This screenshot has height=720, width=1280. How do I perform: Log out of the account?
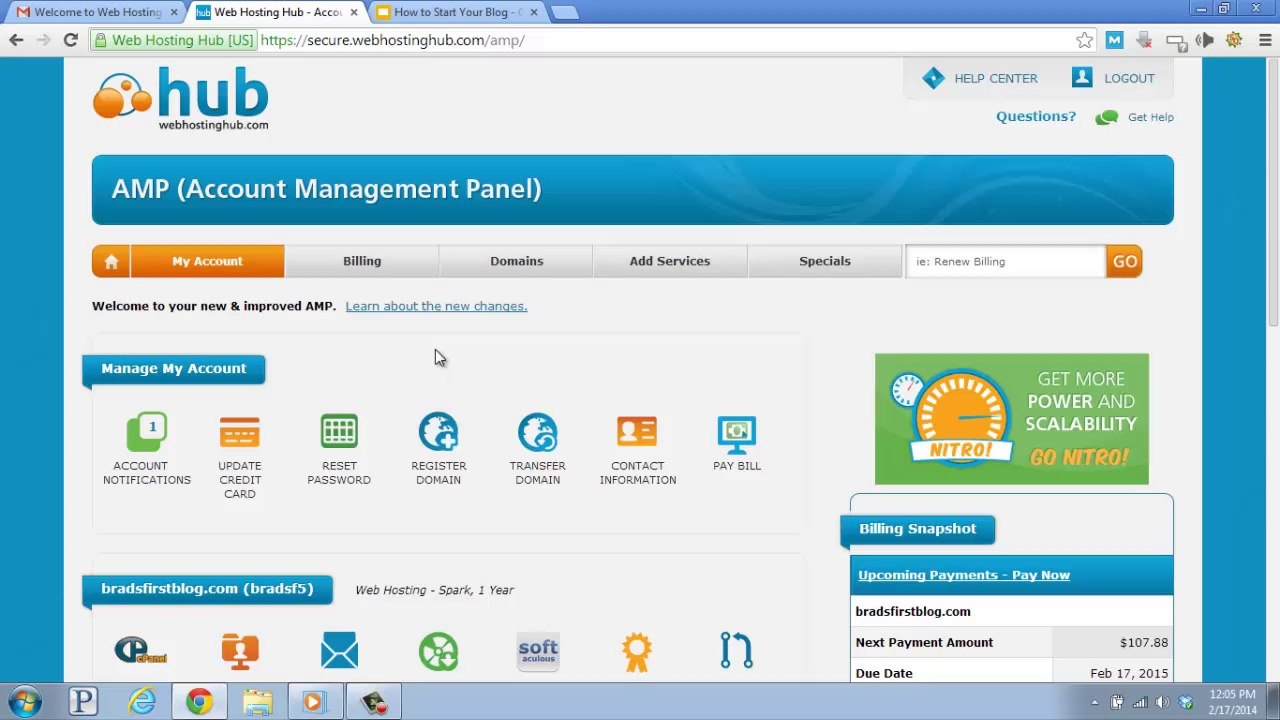(x=1113, y=78)
